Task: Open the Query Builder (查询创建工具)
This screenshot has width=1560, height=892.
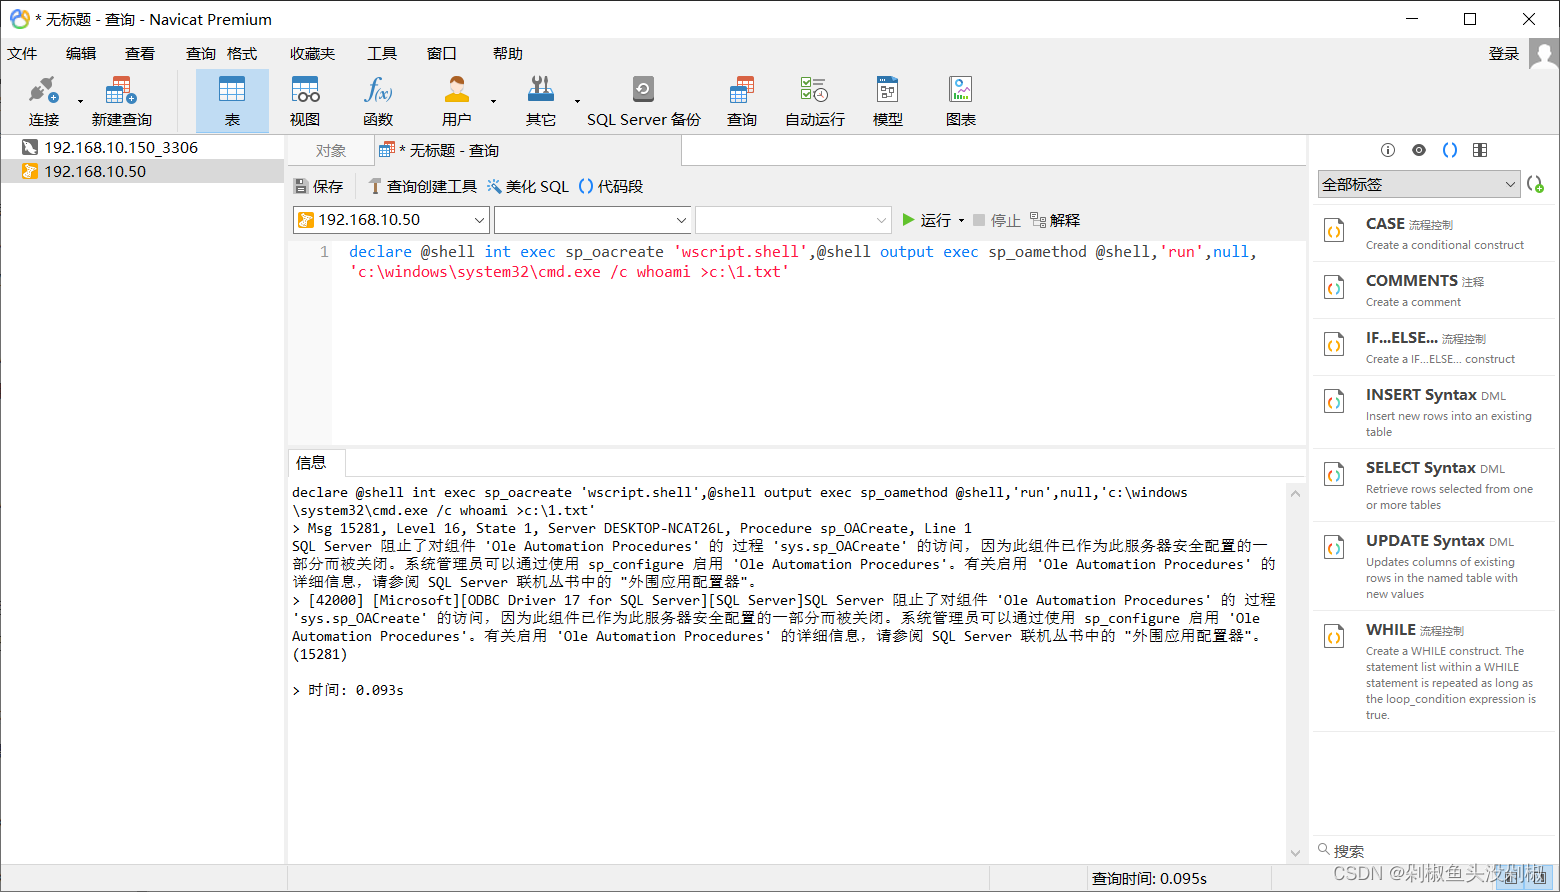Action: pyautogui.click(x=422, y=186)
